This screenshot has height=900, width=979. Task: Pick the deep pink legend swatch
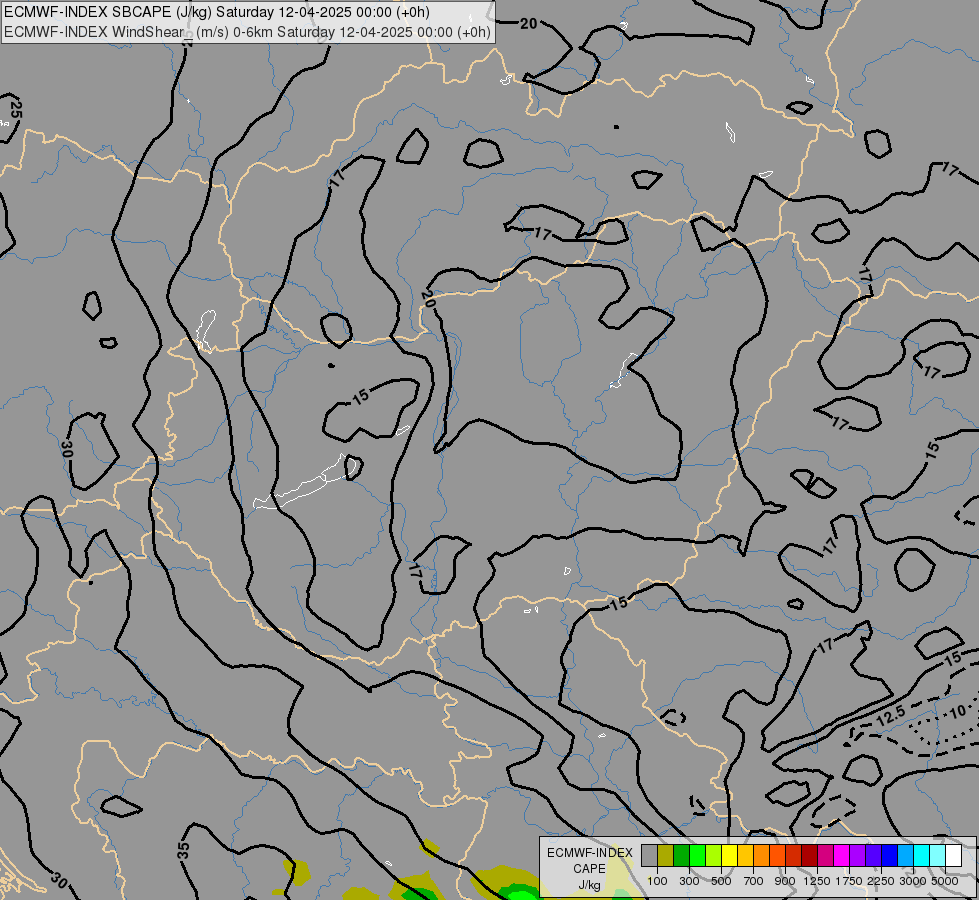(x=825, y=856)
